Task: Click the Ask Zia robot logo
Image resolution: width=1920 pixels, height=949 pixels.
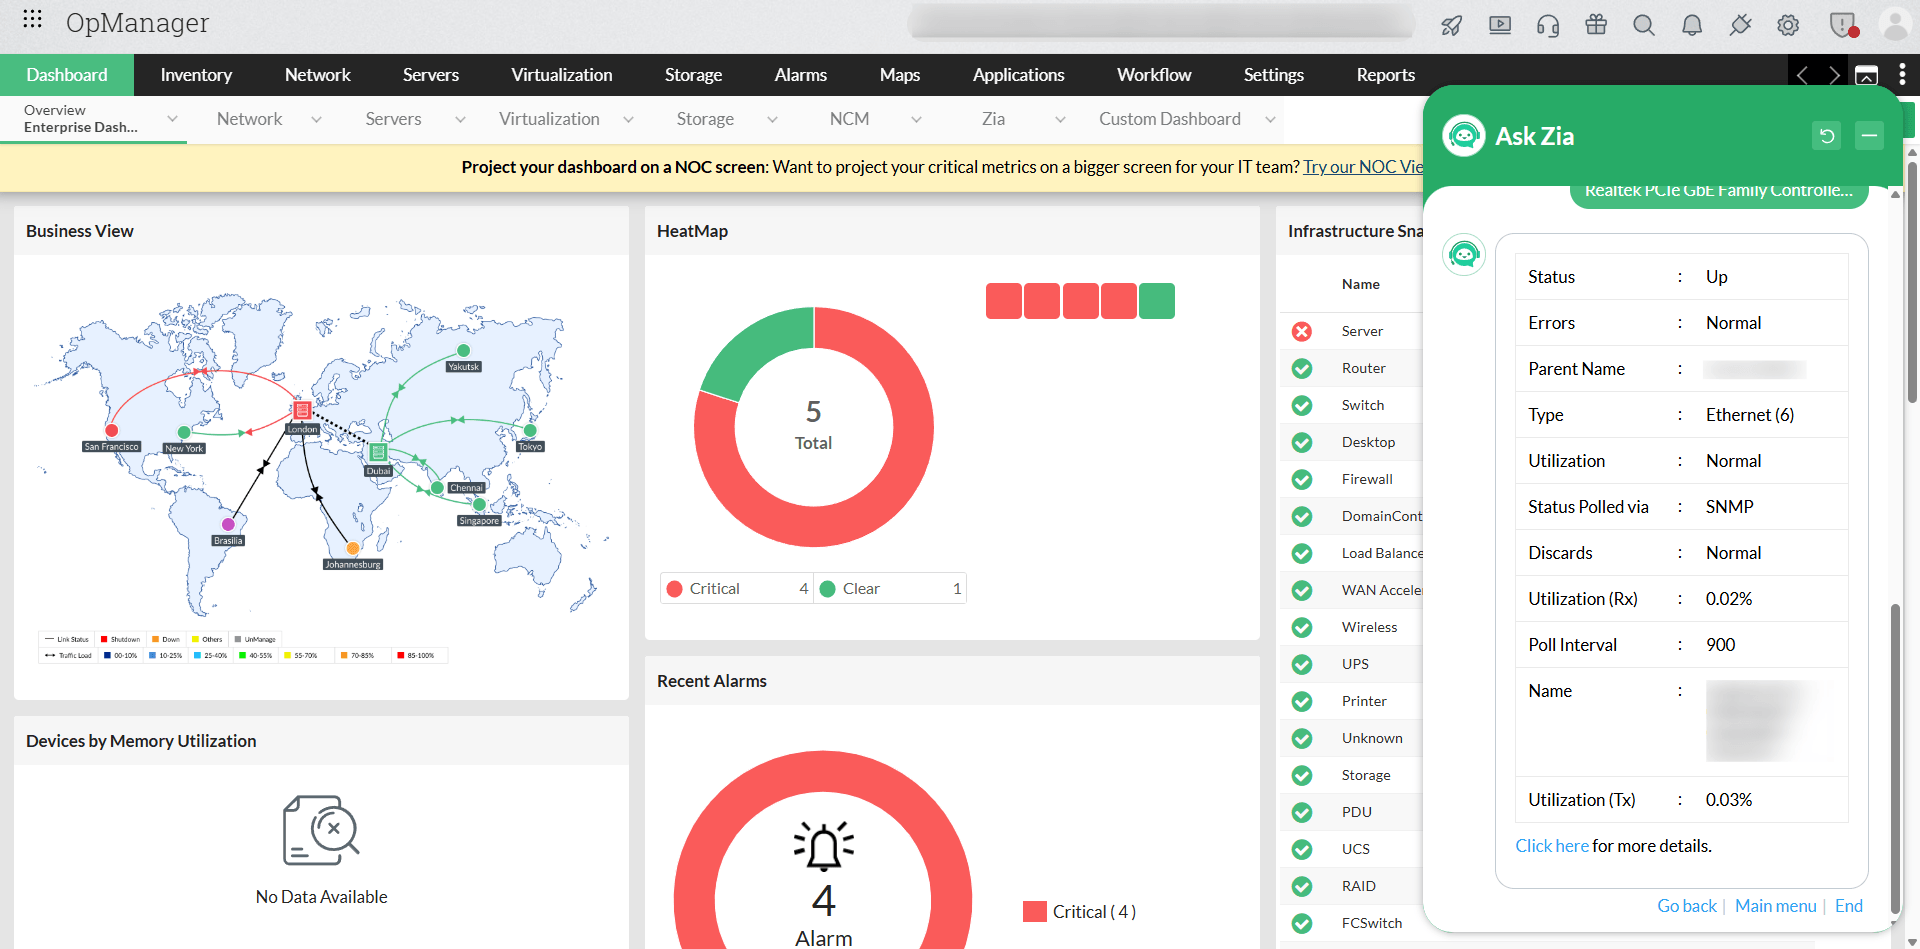Action: click(x=1464, y=135)
